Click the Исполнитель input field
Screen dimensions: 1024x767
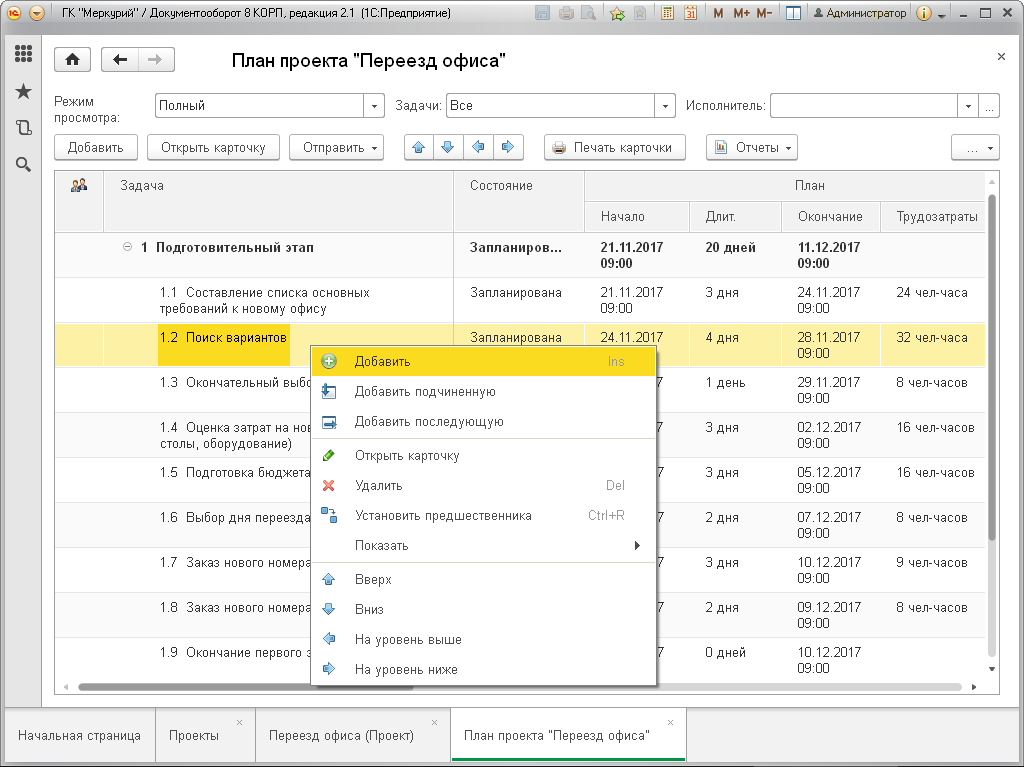(x=864, y=106)
